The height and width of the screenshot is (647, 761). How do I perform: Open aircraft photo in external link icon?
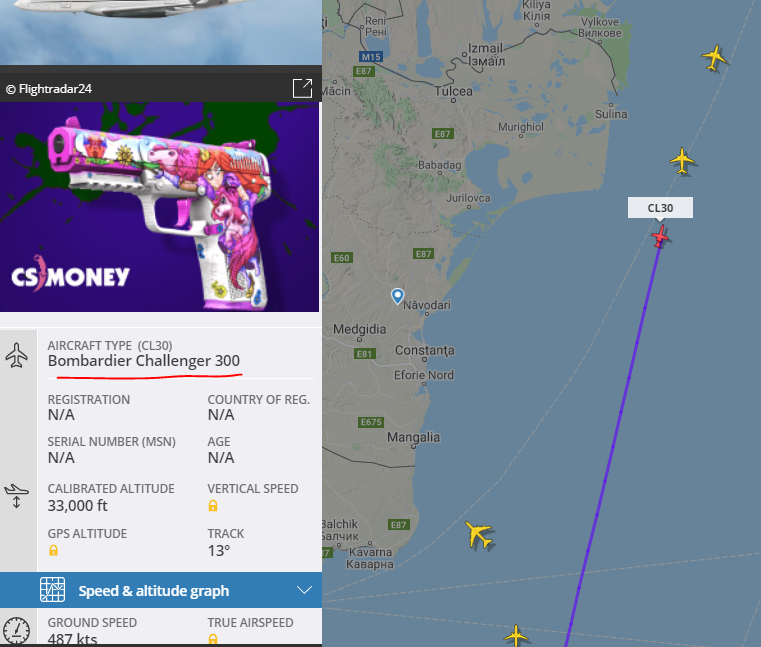pos(302,88)
